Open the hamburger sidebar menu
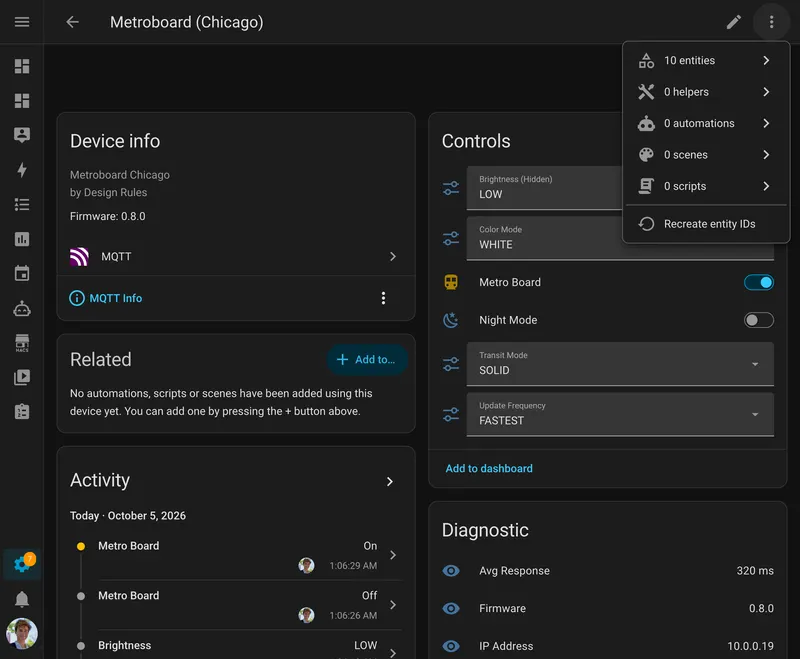800x659 pixels. [x=21, y=22]
